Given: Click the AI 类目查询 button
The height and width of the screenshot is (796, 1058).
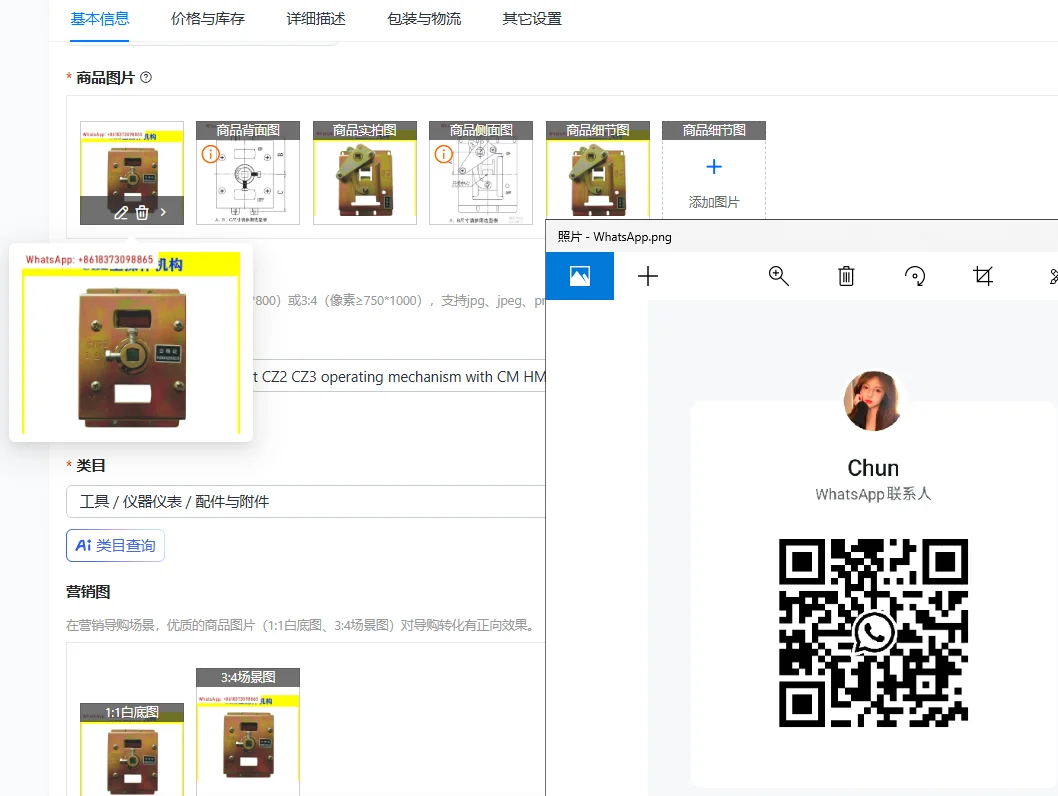Looking at the screenshot, I should [115, 546].
